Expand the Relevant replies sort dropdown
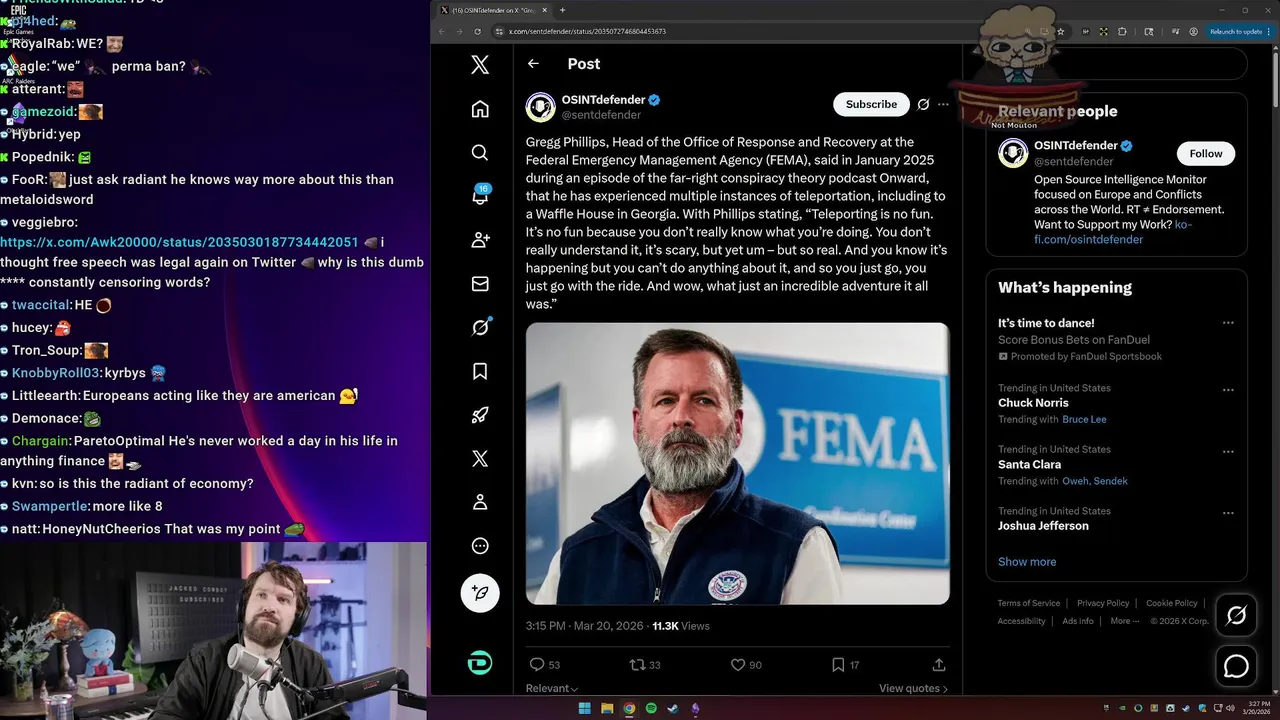The height and width of the screenshot is (720, 1280). click(552, 688)
